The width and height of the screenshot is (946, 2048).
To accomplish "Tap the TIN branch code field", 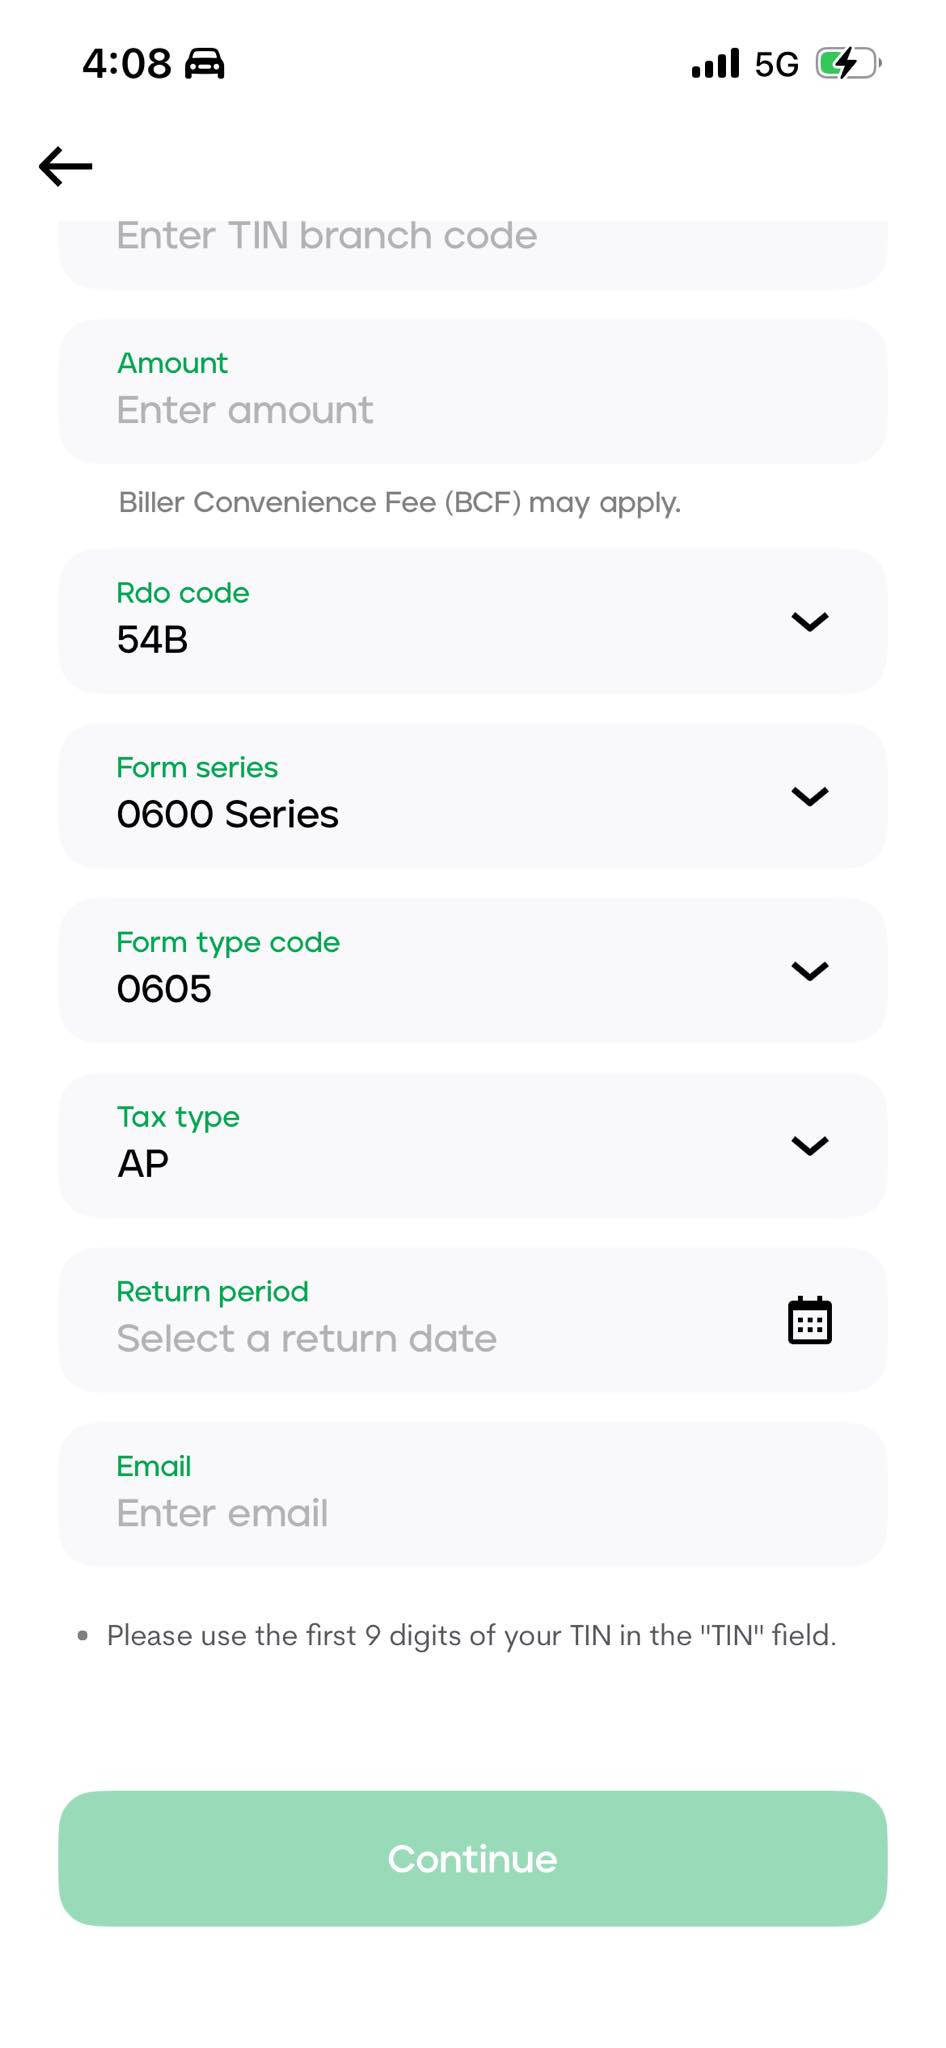I will 473,254.
